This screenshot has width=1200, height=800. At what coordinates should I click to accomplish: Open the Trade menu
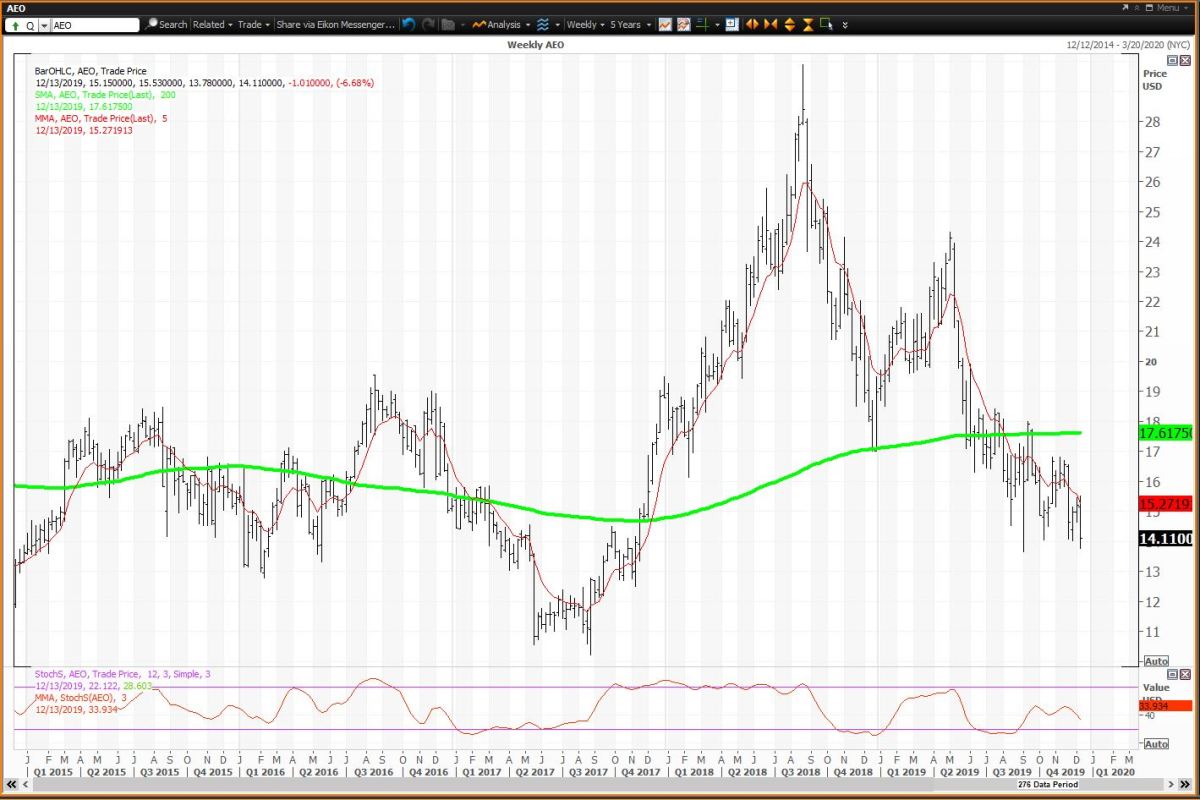253,24
